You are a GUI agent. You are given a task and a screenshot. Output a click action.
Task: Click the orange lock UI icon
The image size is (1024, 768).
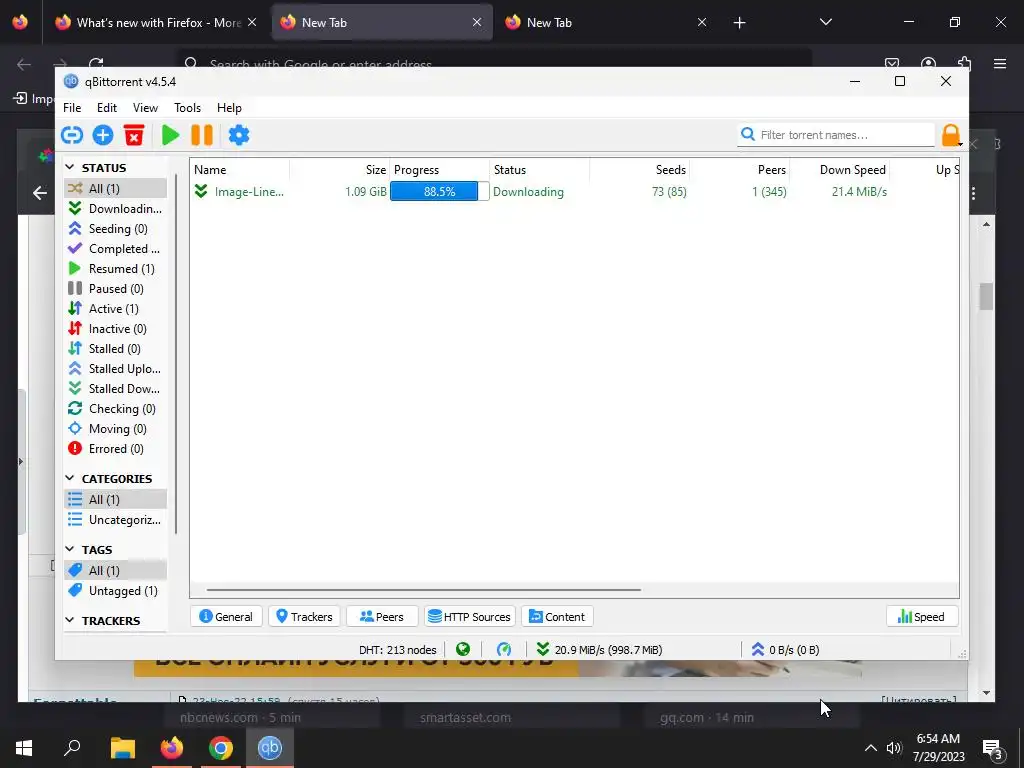951,135
